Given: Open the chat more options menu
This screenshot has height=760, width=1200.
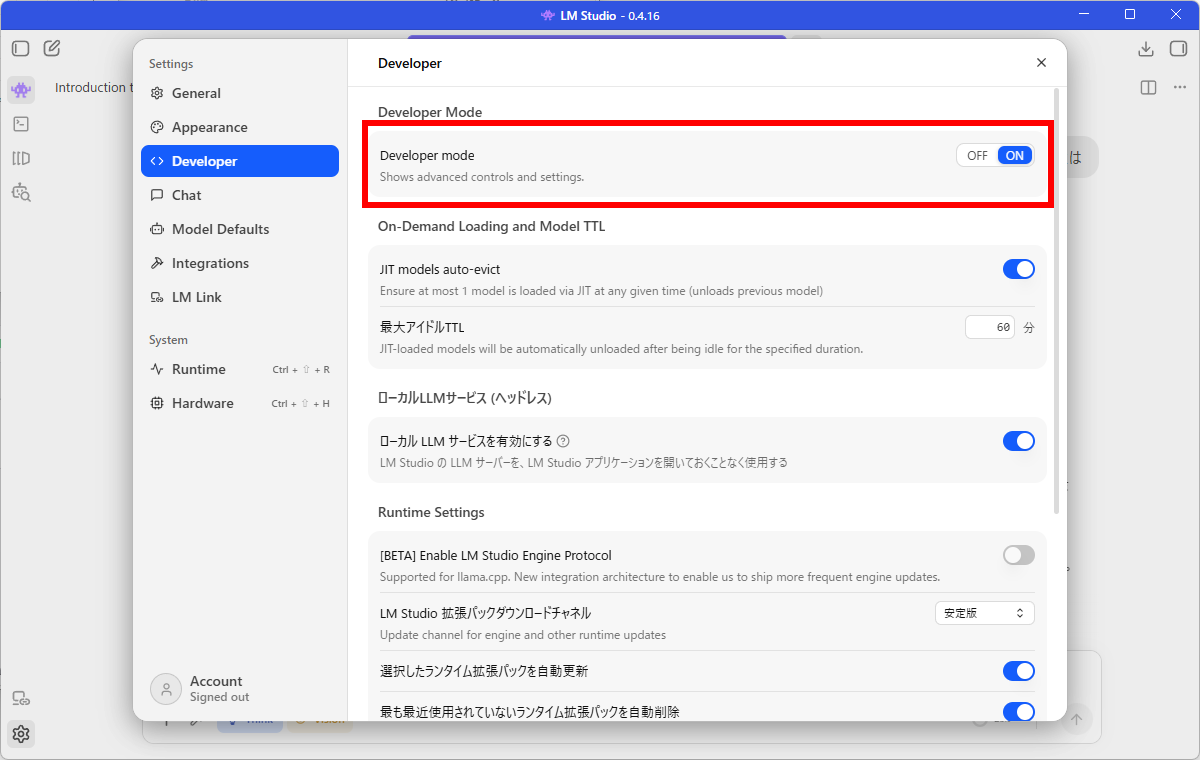Looking at the screenshot, I should (1180, 88).
